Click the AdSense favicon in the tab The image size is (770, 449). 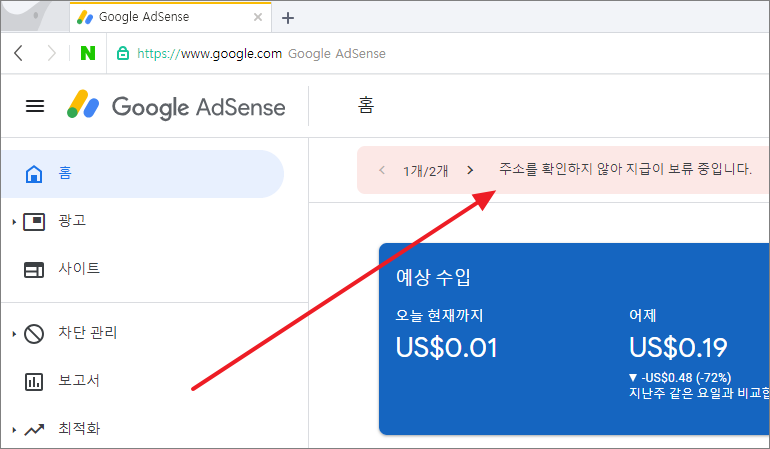(85, 17)
